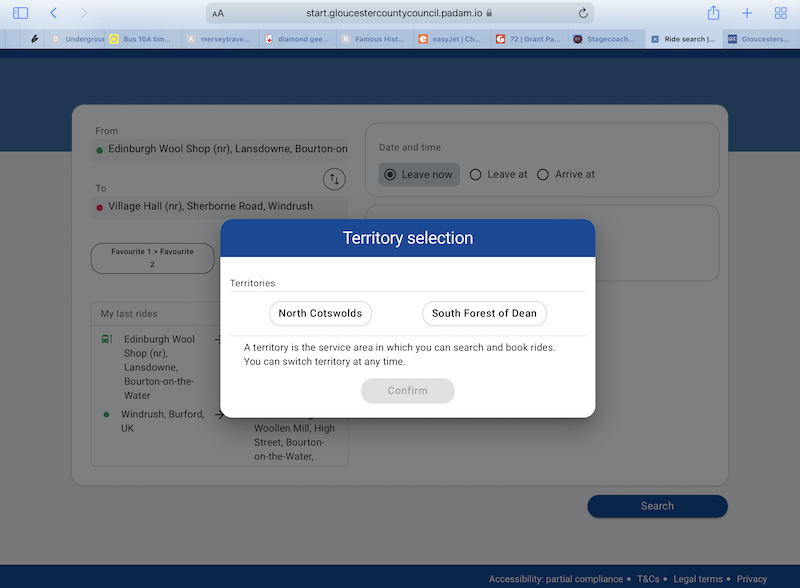Open the Safari share sheet

tap(713, 13)
